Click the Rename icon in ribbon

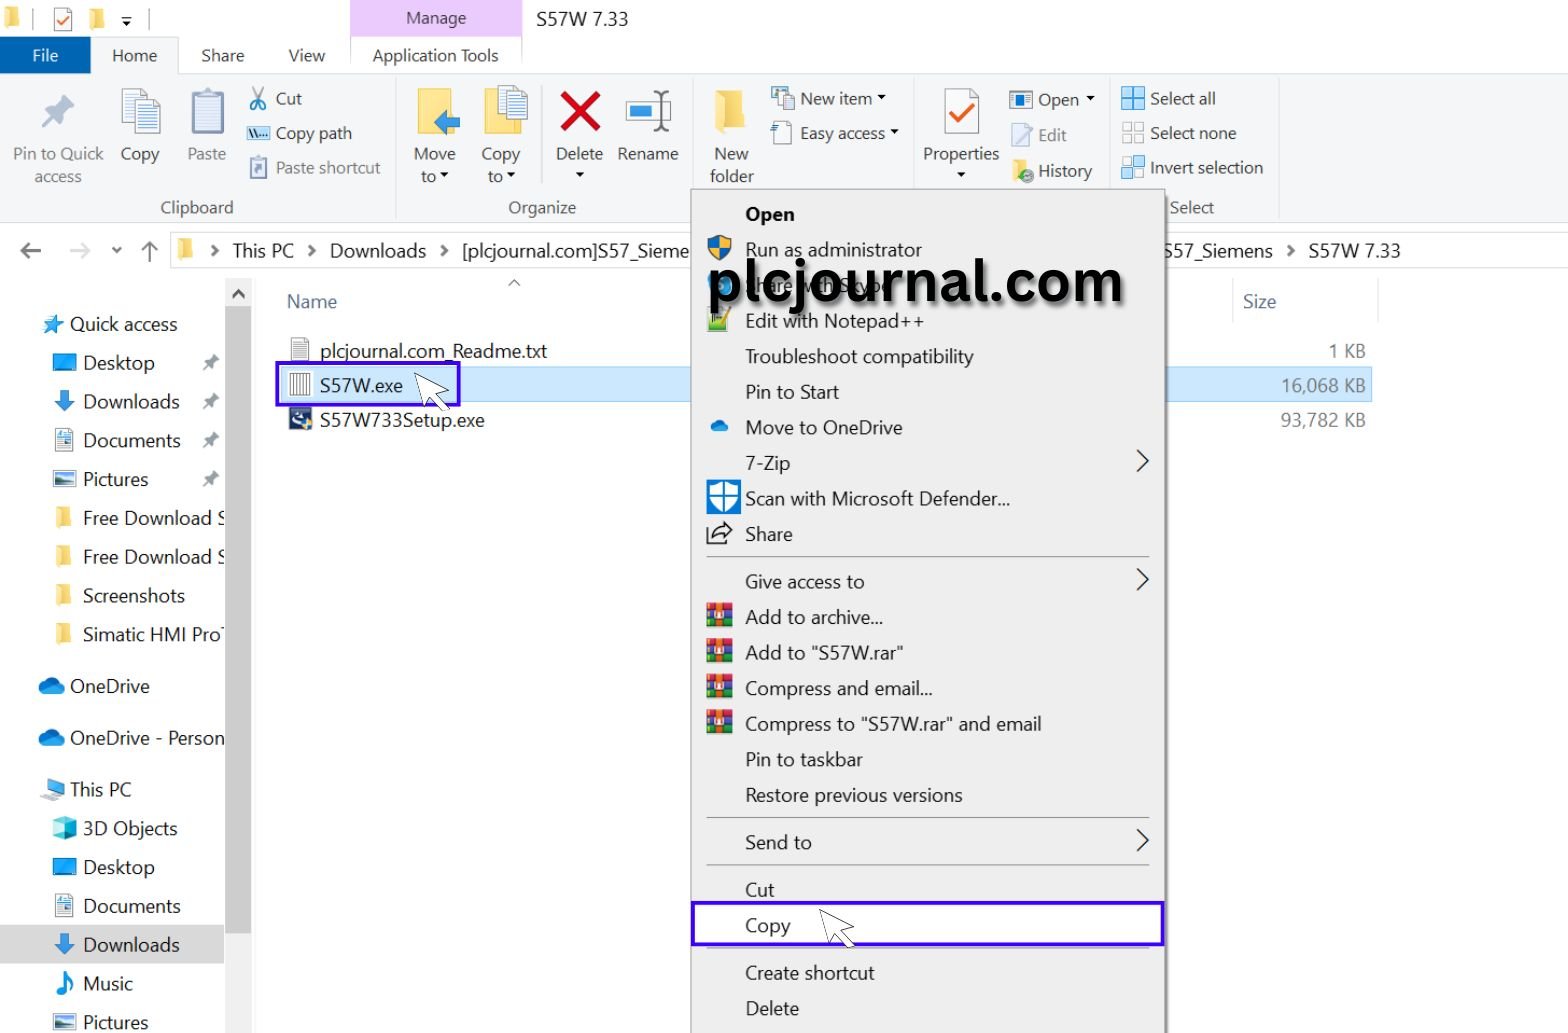tap(648, 111)
